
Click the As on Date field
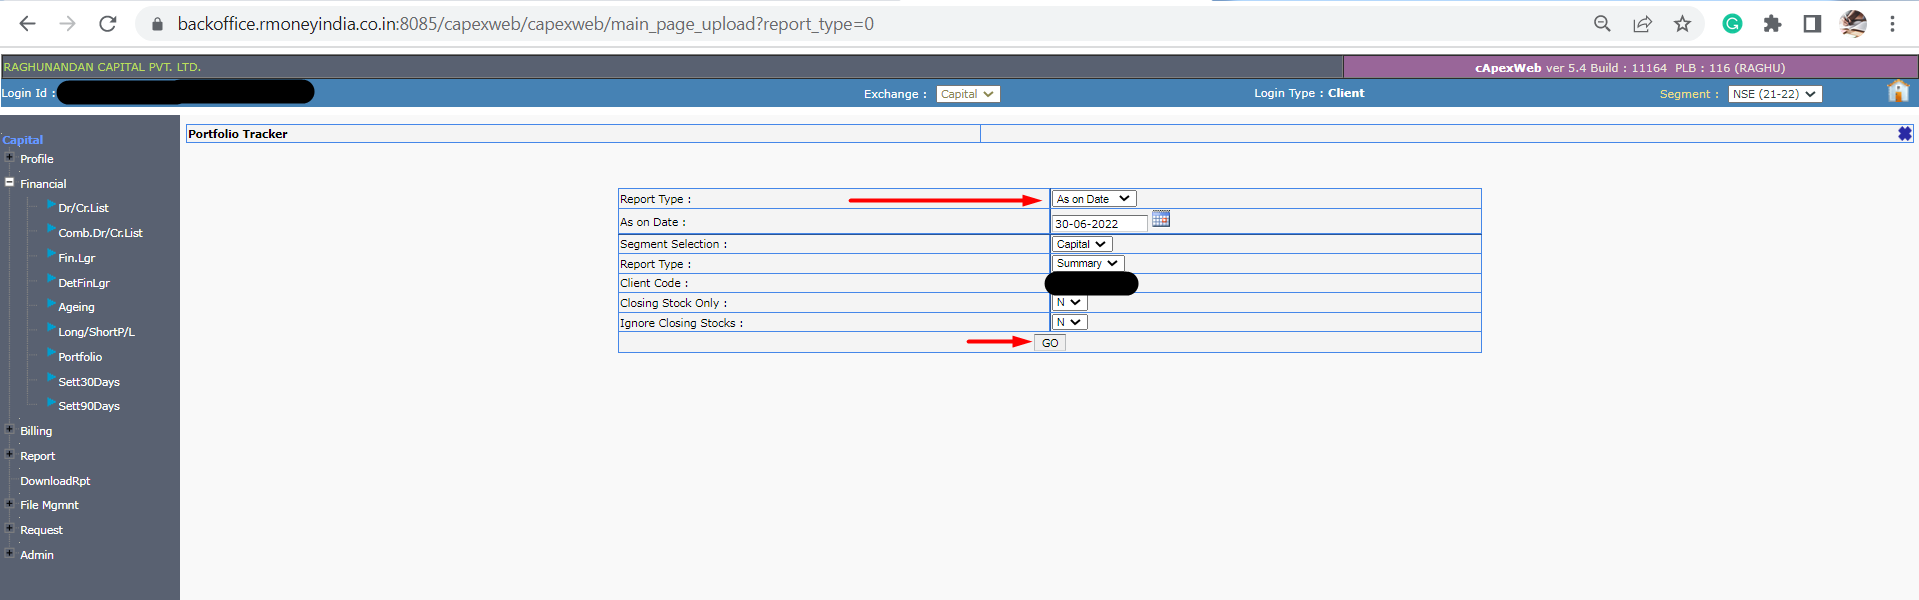(1099, 224)
